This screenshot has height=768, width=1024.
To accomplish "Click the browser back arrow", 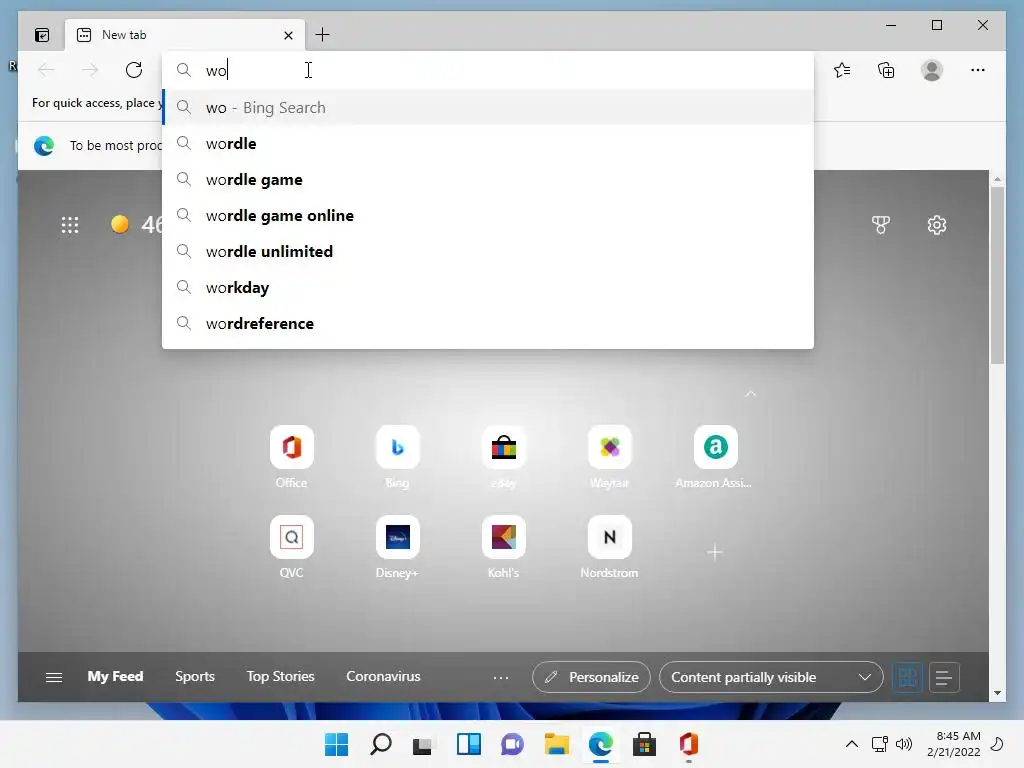I will tap(46, 70).
